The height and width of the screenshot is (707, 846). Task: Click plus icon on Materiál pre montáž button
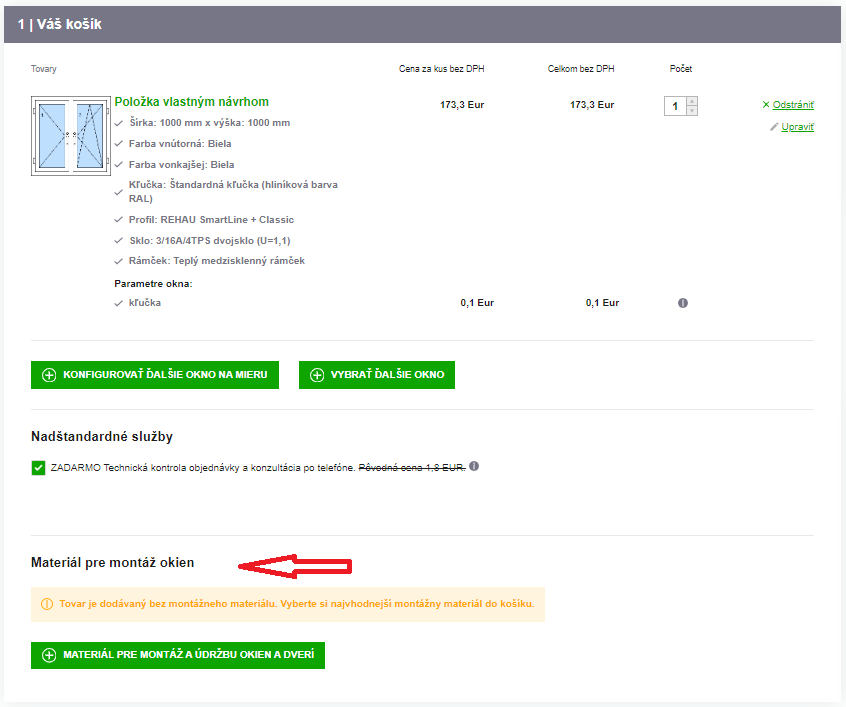pyautogui.click(x=49, y=656)
